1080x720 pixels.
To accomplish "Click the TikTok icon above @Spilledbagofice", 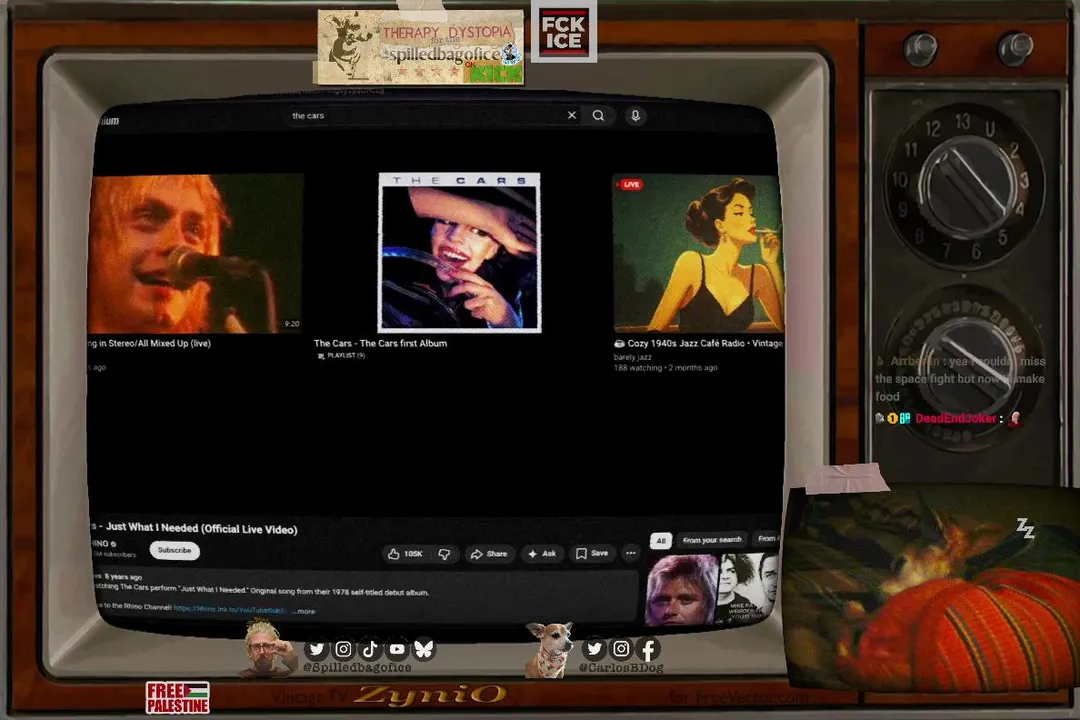I will pos(370,649).
